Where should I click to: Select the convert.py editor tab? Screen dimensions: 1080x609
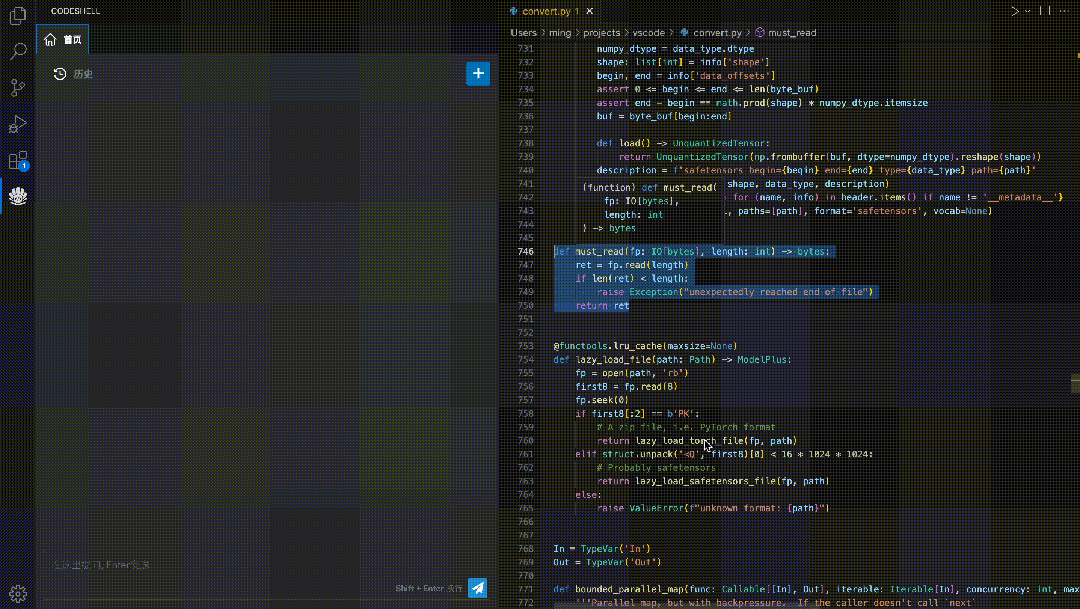point(550,11)
